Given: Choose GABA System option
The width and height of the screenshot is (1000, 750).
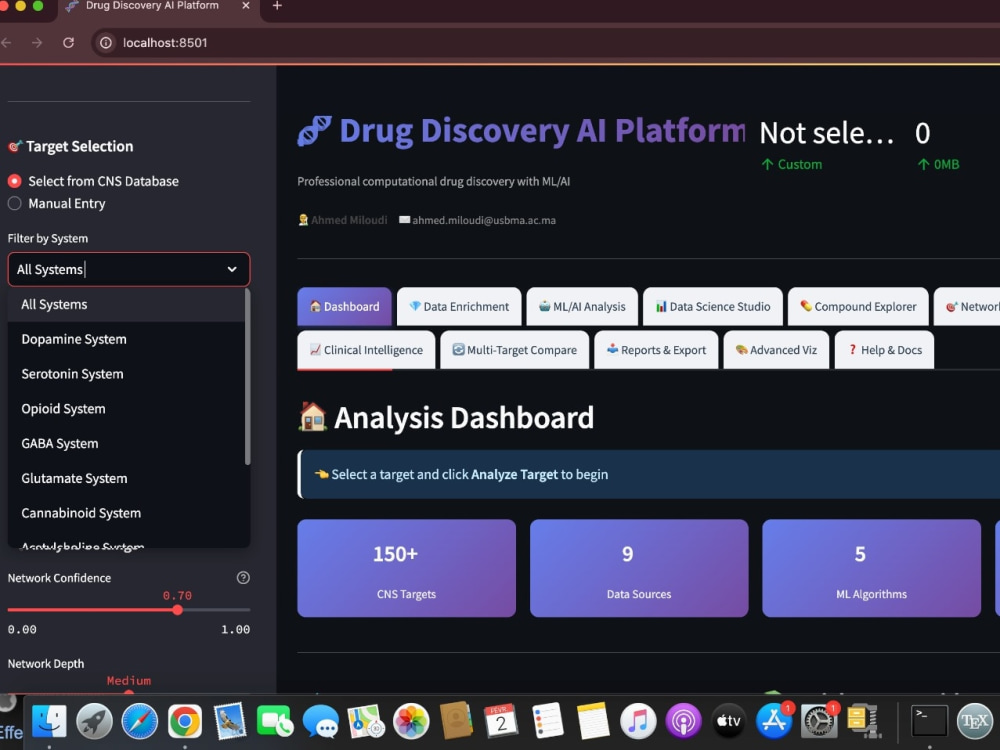Looking at the screenshot, I should coord(126,443).
